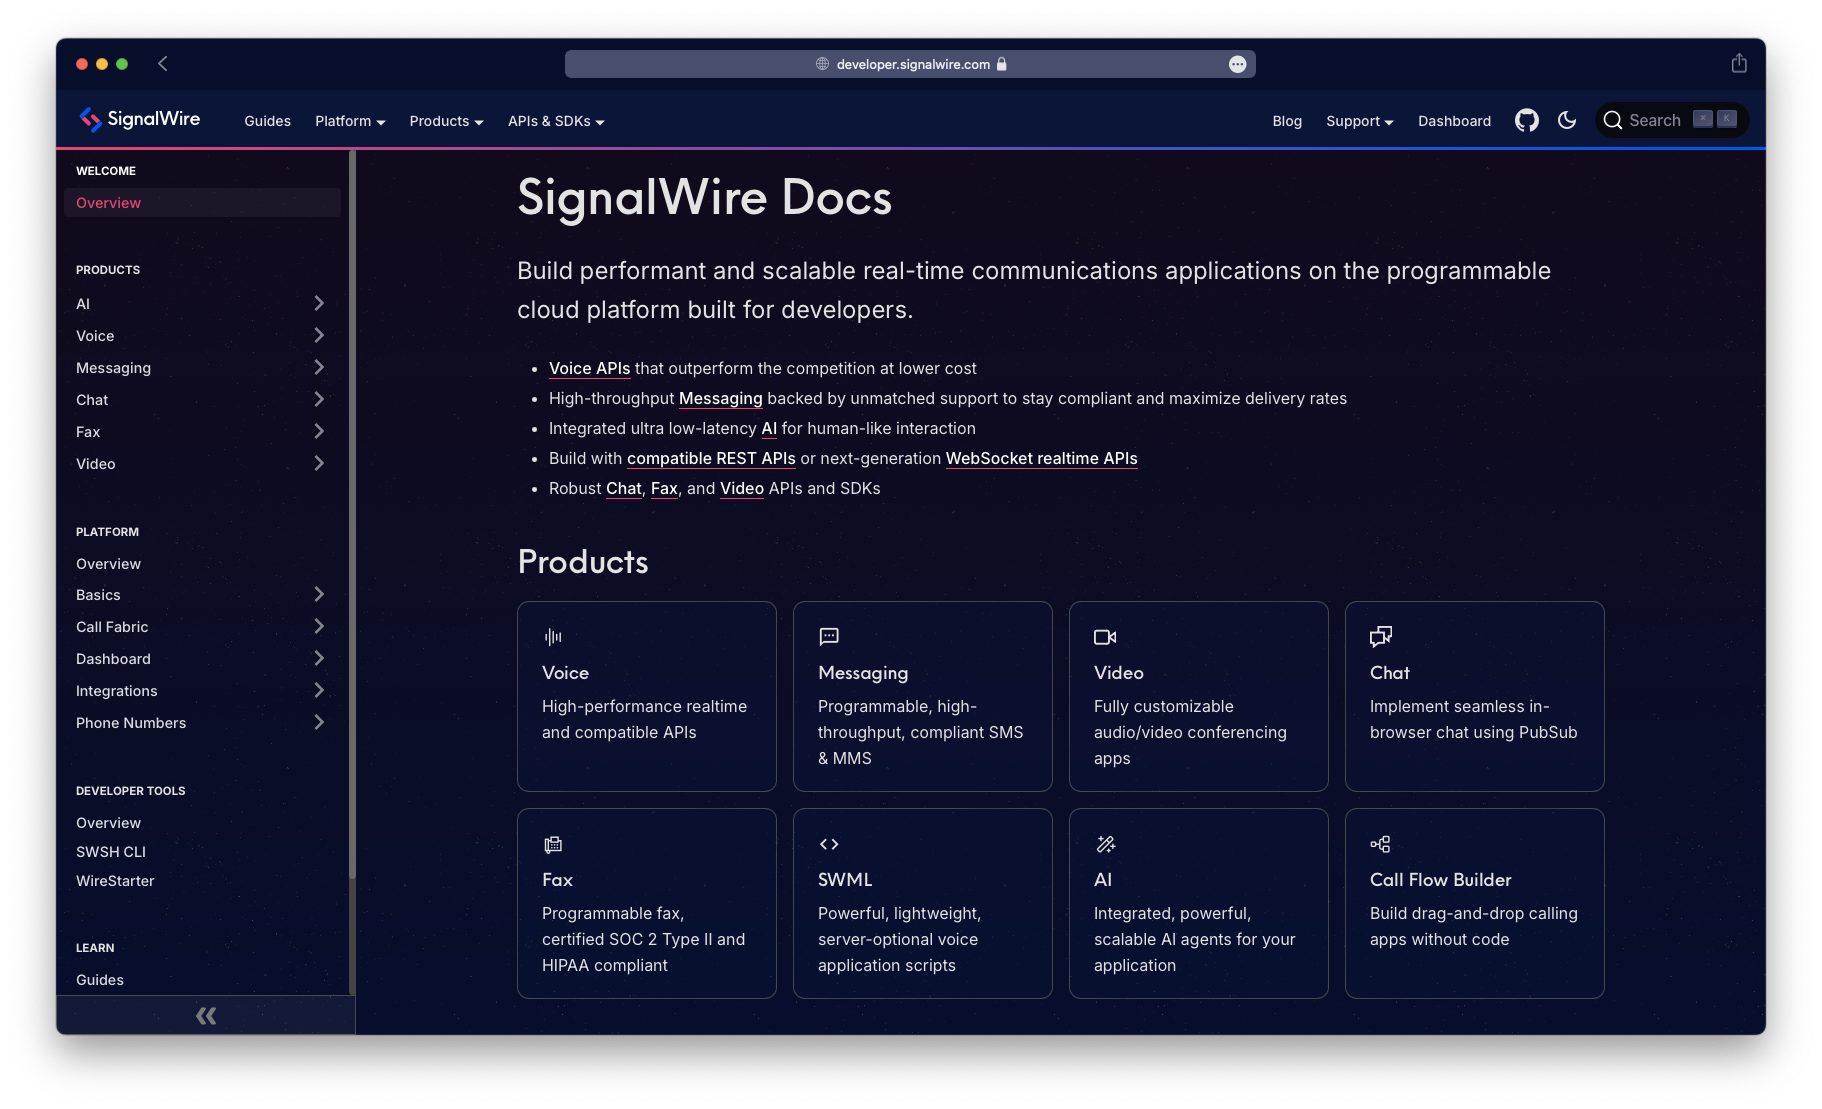The width and height of the screenshot is (1822, 1109).
Task: Click the Call Flow Builder node icon
Action: (x=1380, y=844)
